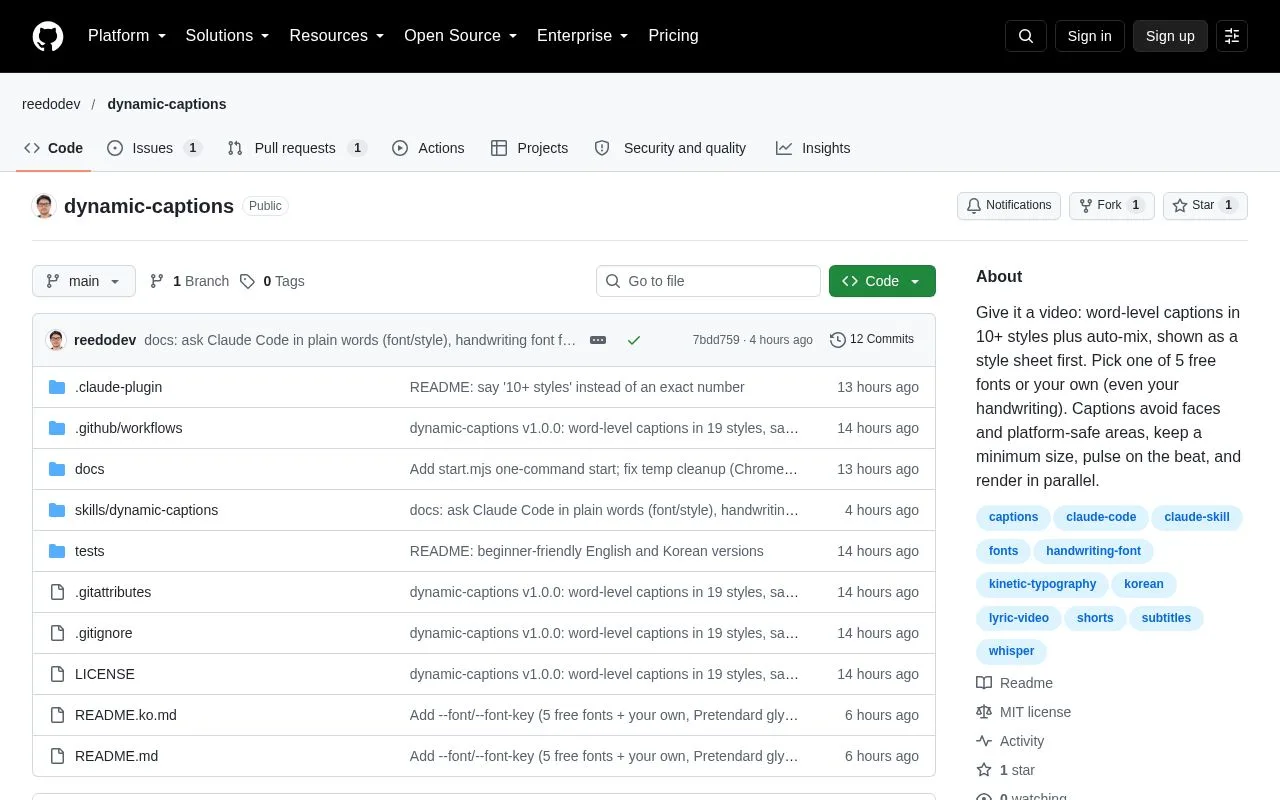Viewport: 1280px width, 800px height.
Task: Open the MIT license link
Action: point(1024,712)
